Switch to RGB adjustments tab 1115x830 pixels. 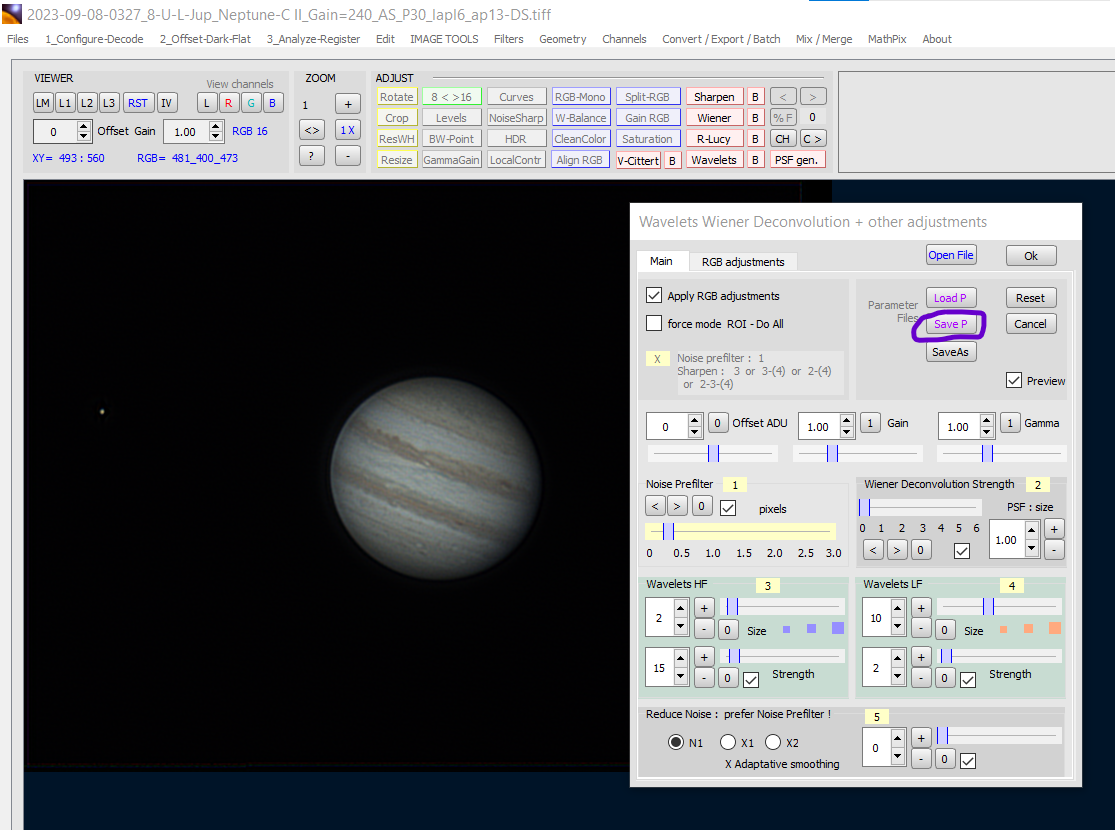point(742,262)
